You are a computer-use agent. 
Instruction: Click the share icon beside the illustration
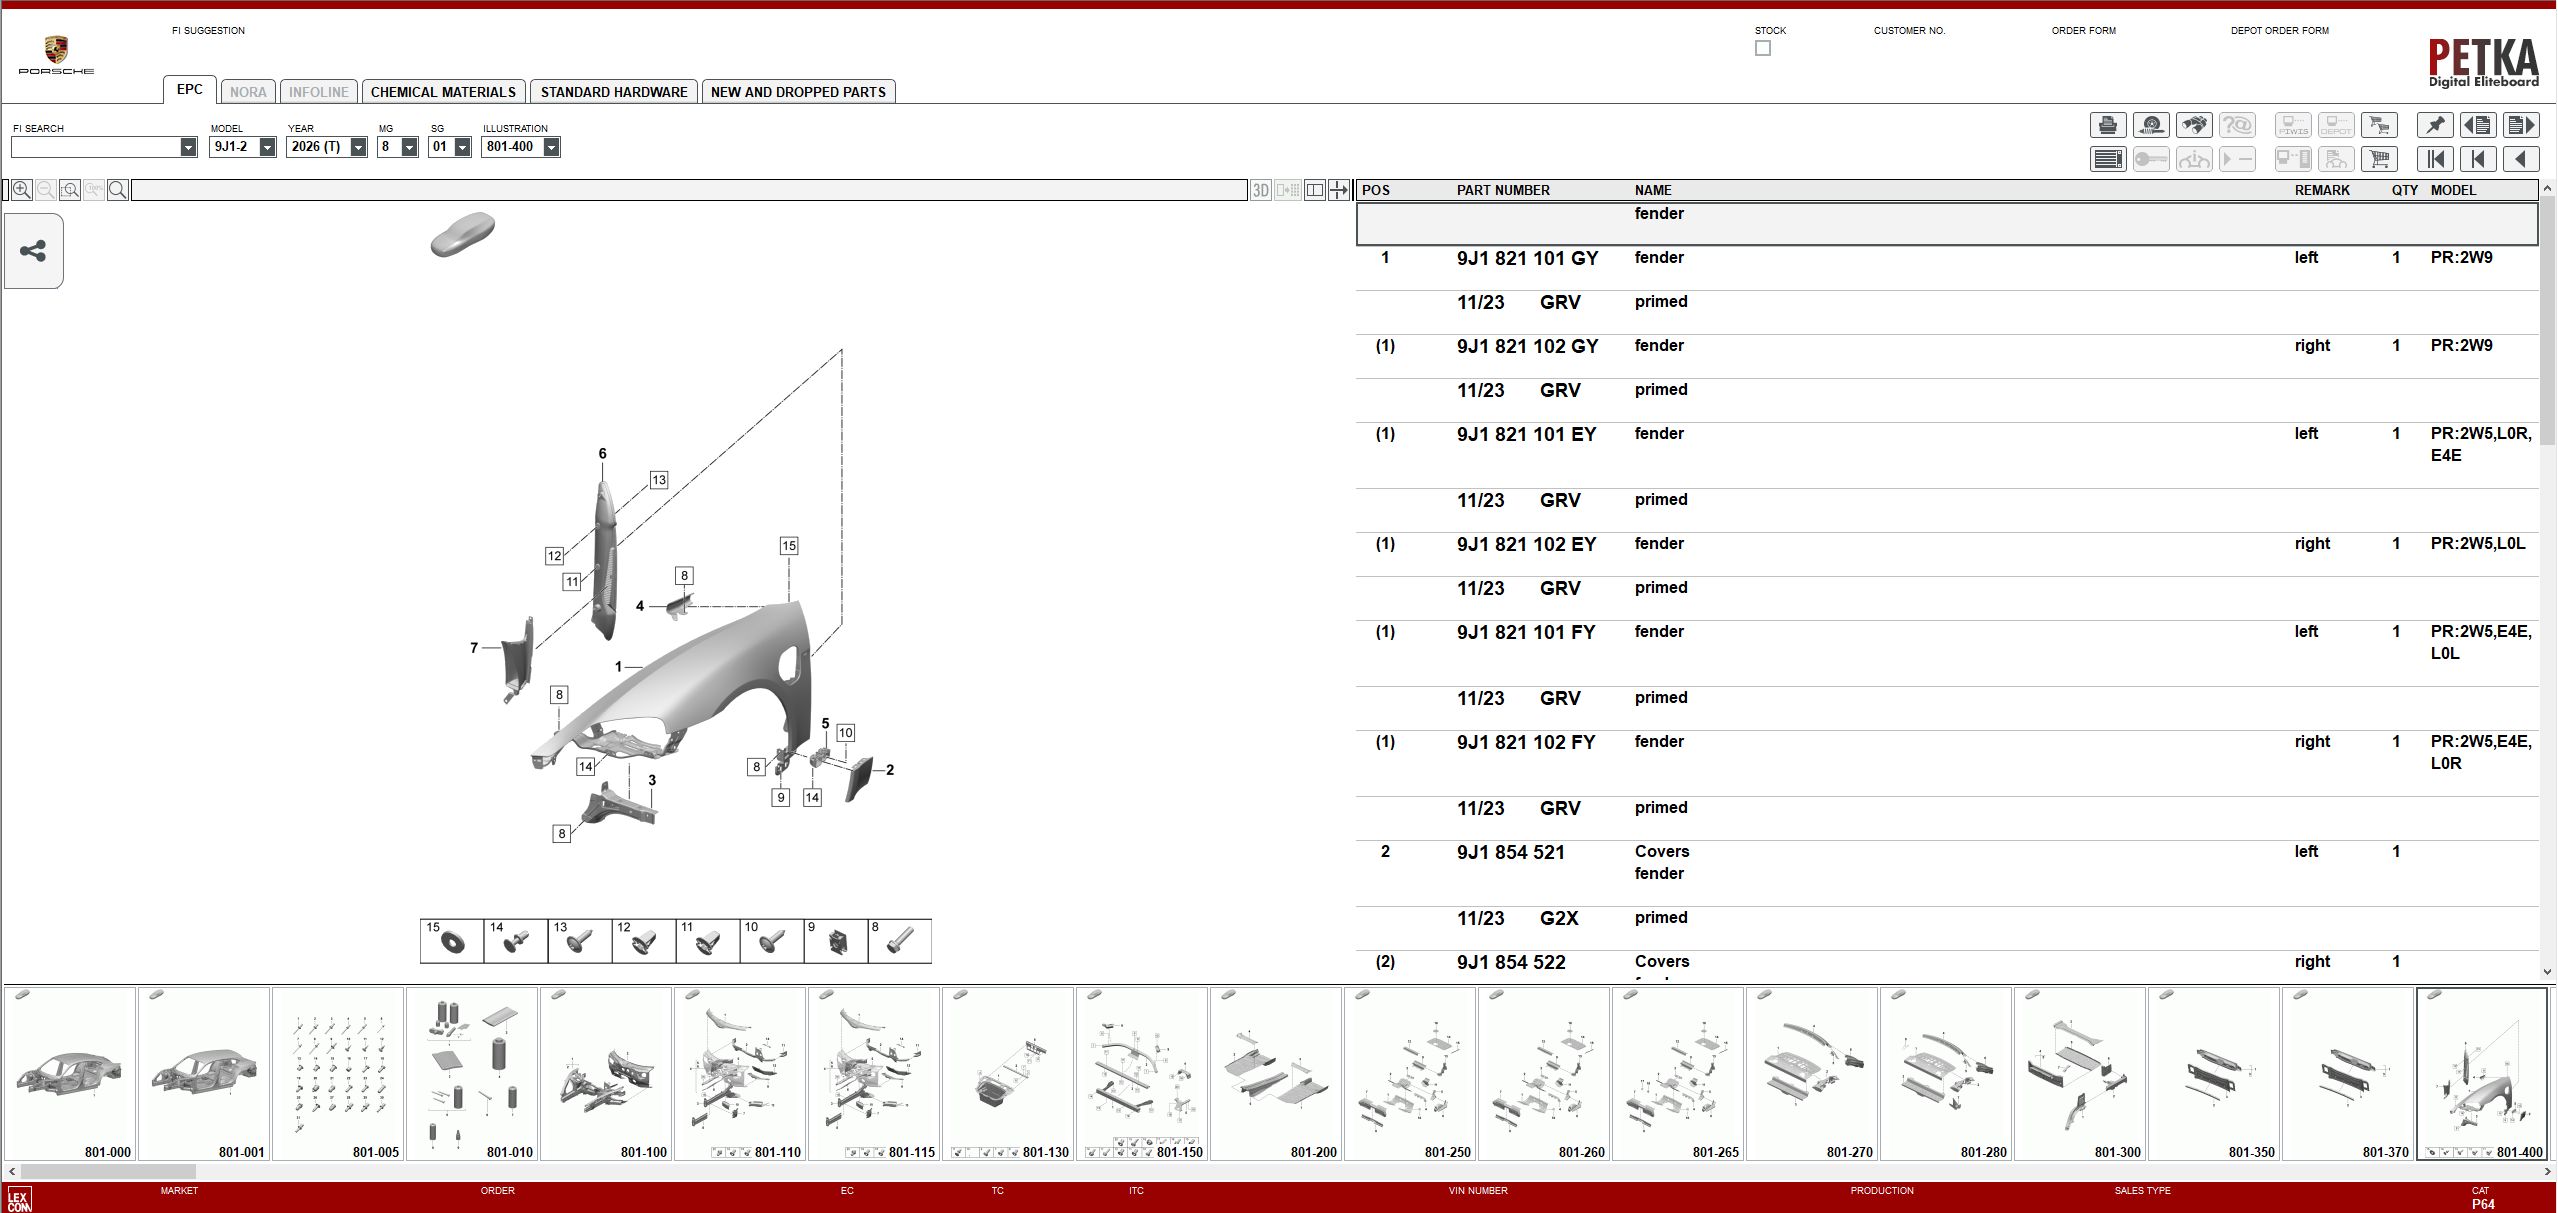pos(33,251)
